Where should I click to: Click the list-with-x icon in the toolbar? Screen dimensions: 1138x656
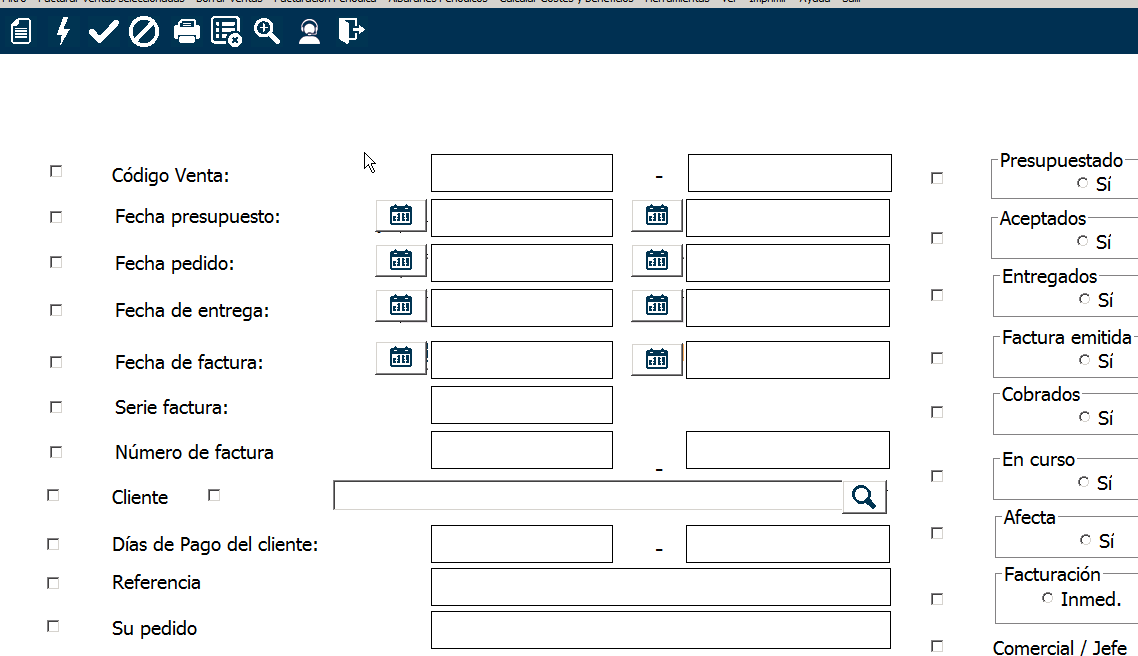click(x=226, y=32)
